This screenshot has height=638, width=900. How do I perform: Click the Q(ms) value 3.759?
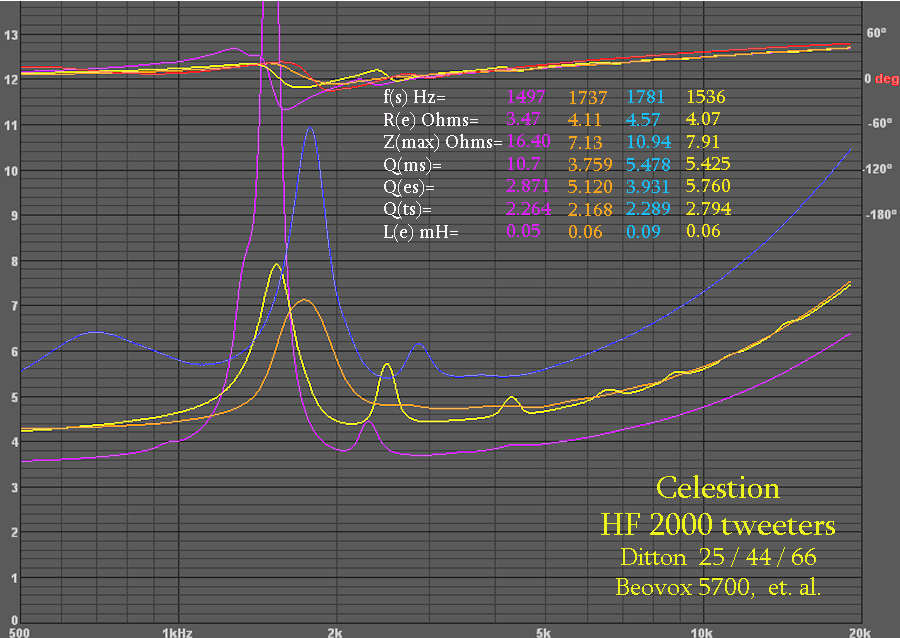click(x=590, y=165)
